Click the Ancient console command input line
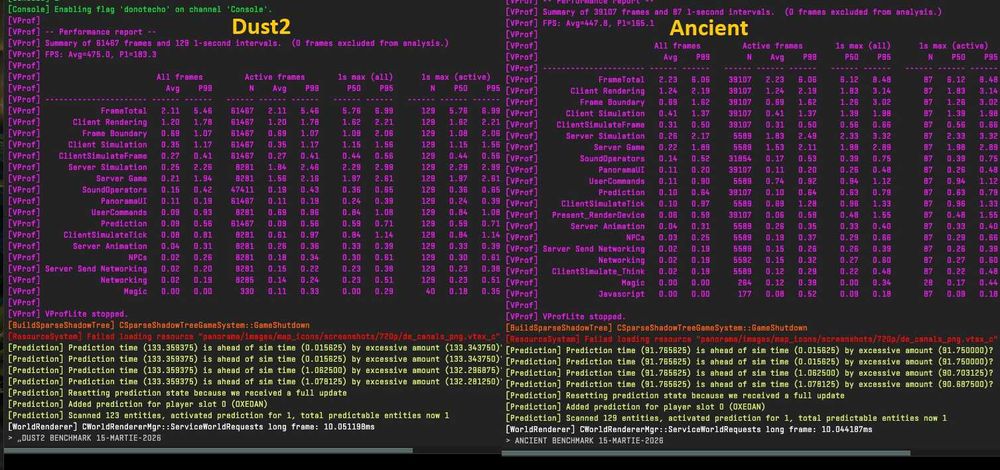 click(x=751, y=441)
